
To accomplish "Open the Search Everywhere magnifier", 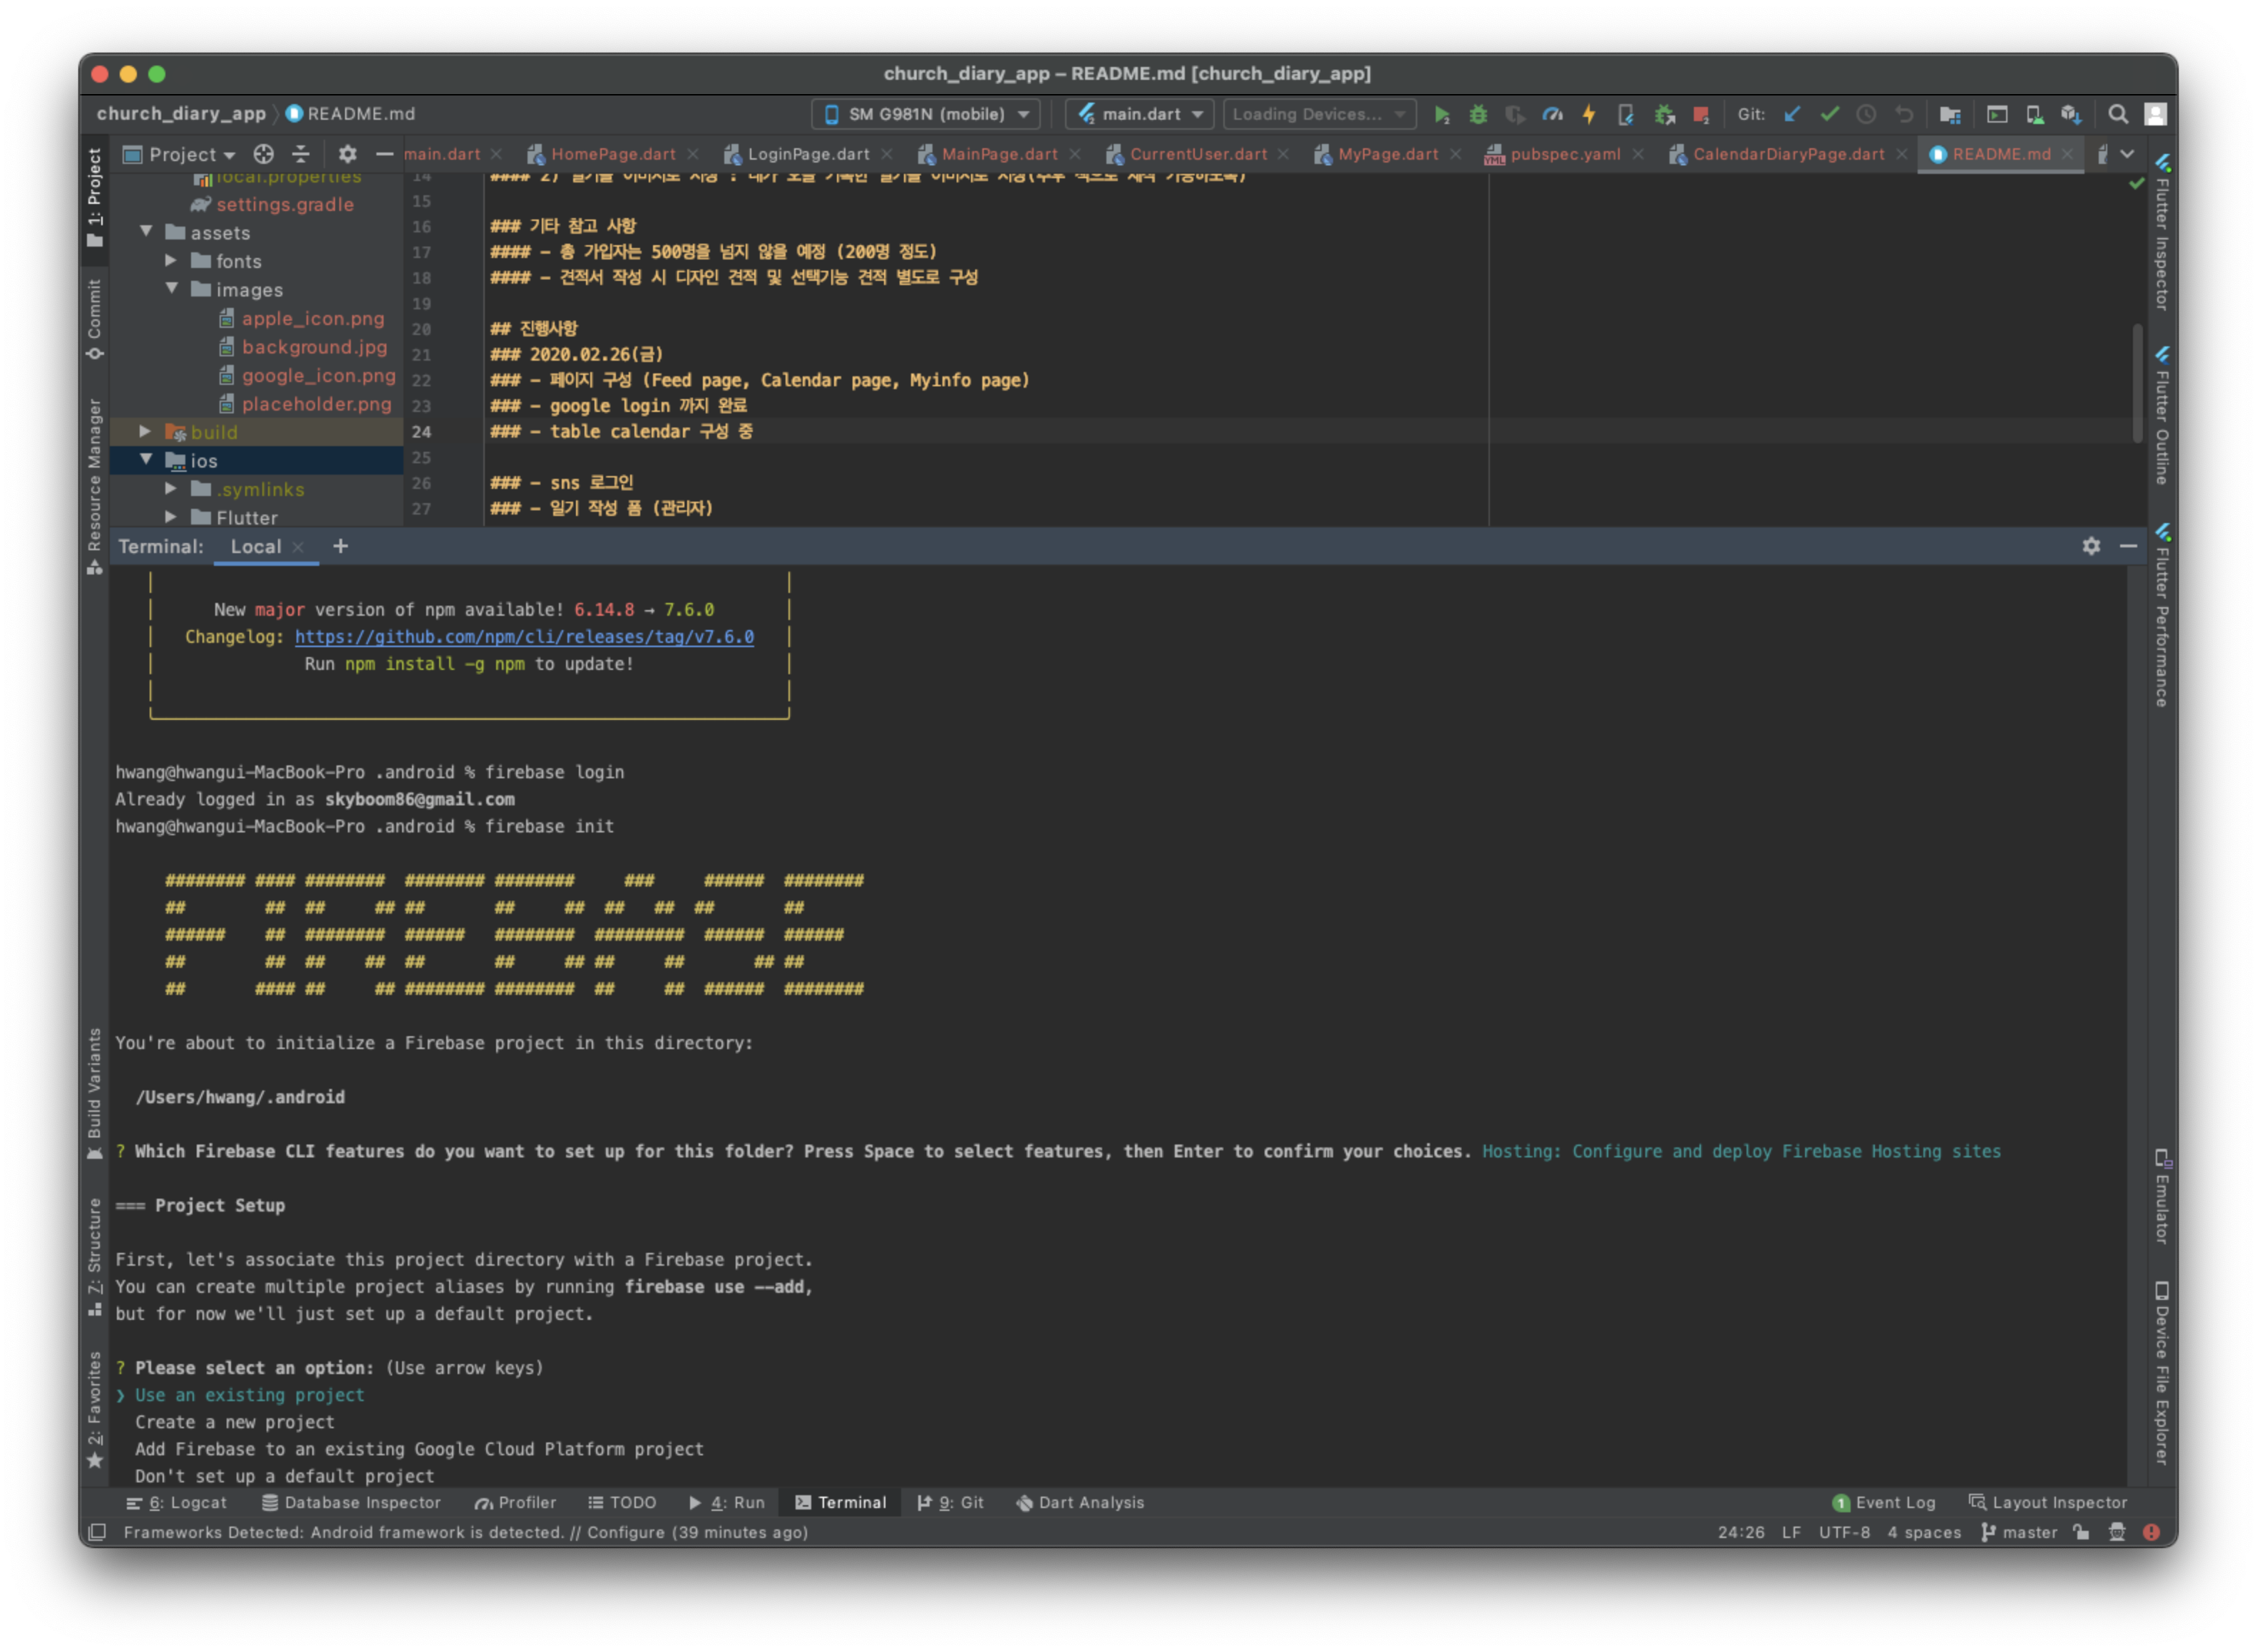I will (x=2117, y=115).
